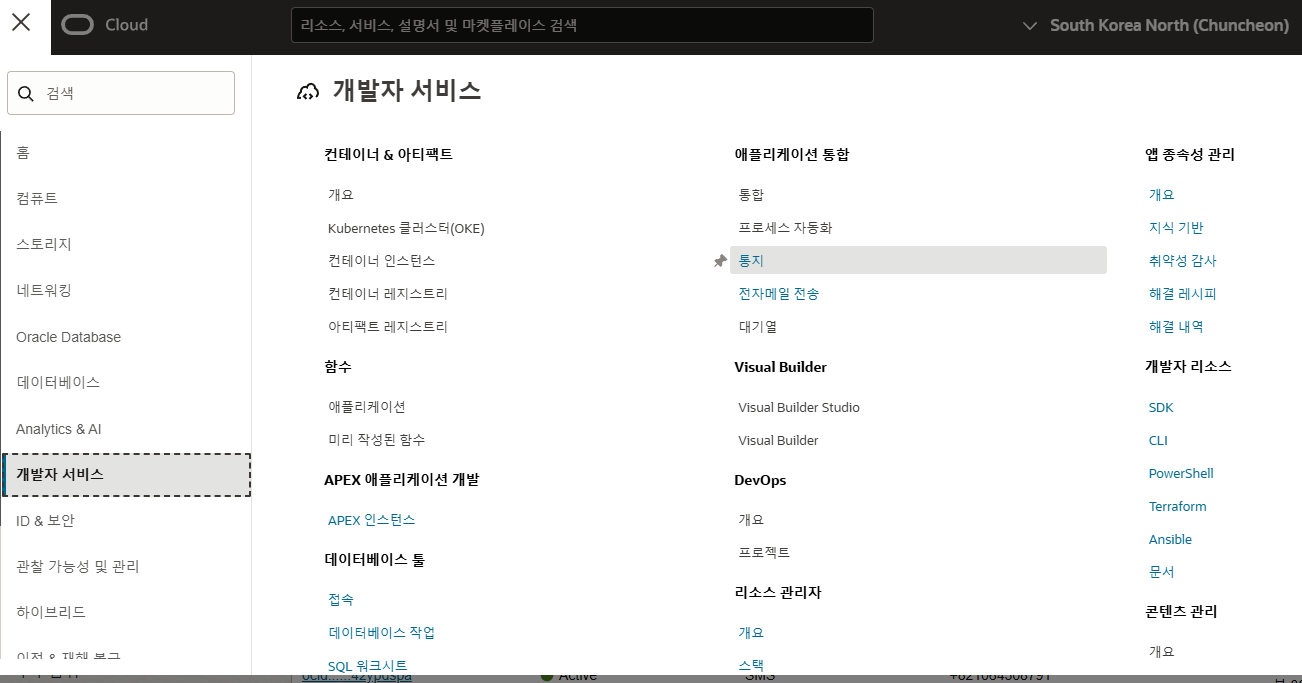Open 개요 under 리소스 관리자
Image resolution: width=1302 pixels, height=683 pixels.
pos(751,633)
